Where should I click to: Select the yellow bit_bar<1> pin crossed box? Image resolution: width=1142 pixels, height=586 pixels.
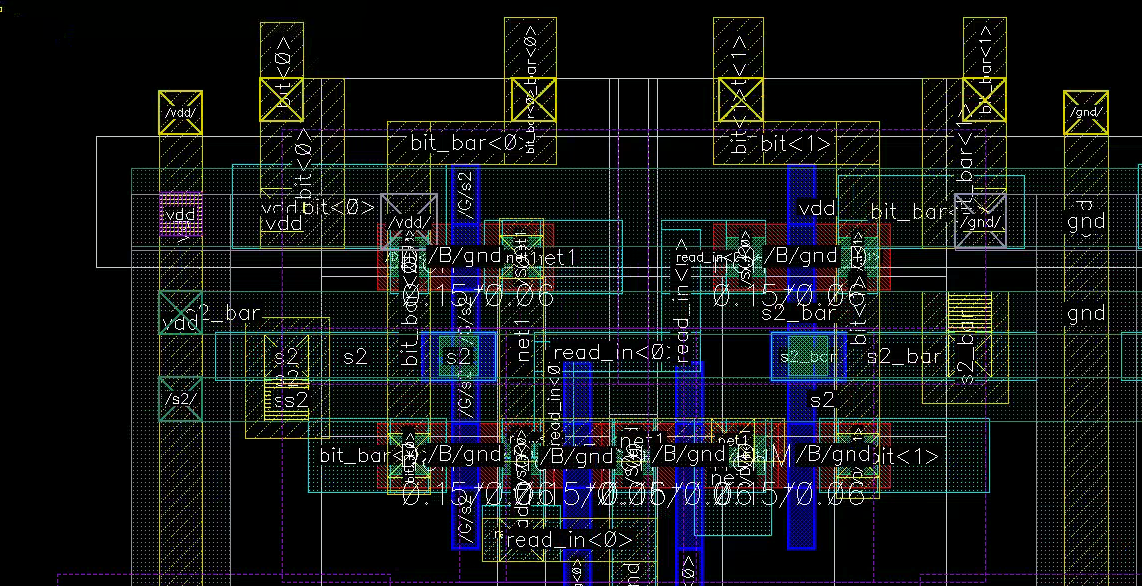point(984,99)
